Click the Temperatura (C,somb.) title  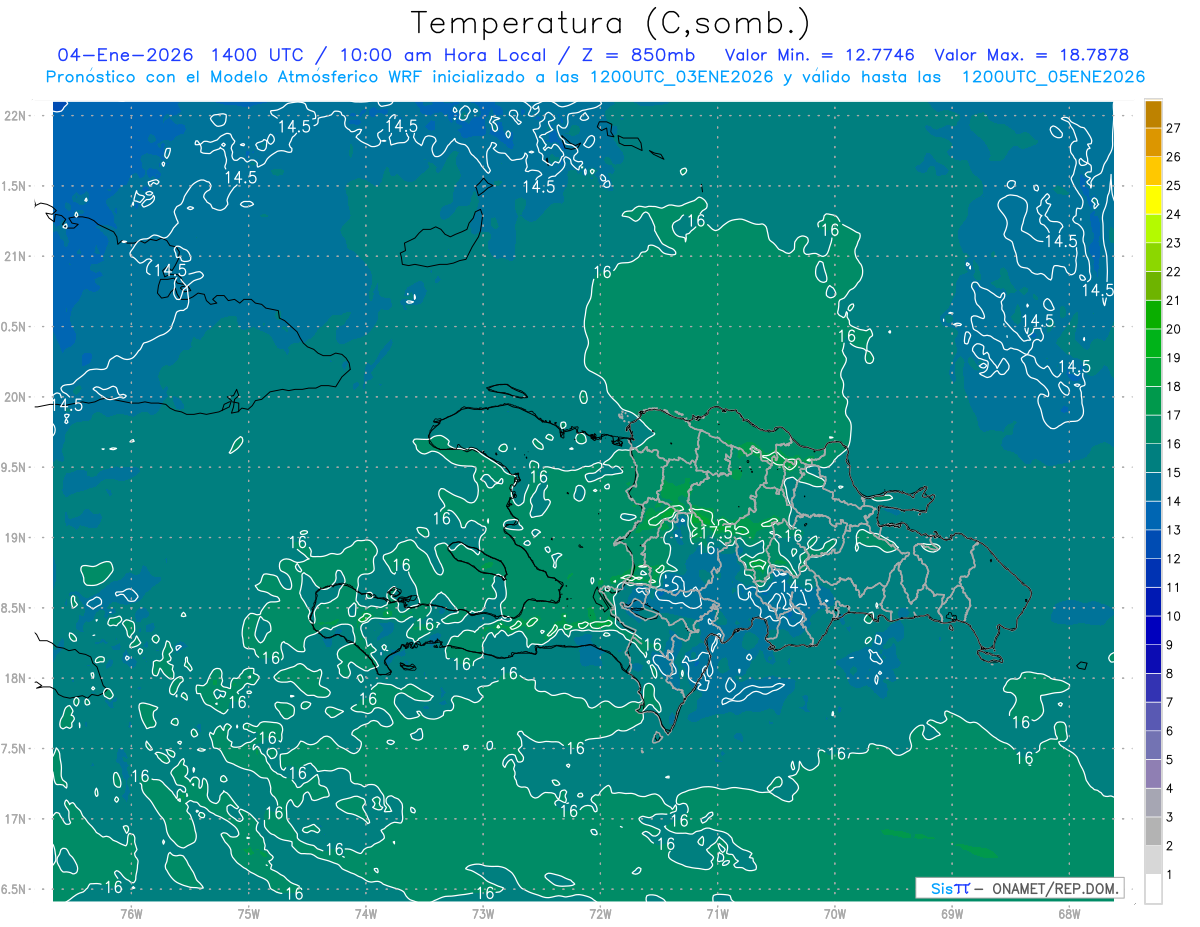click(610, 22)
